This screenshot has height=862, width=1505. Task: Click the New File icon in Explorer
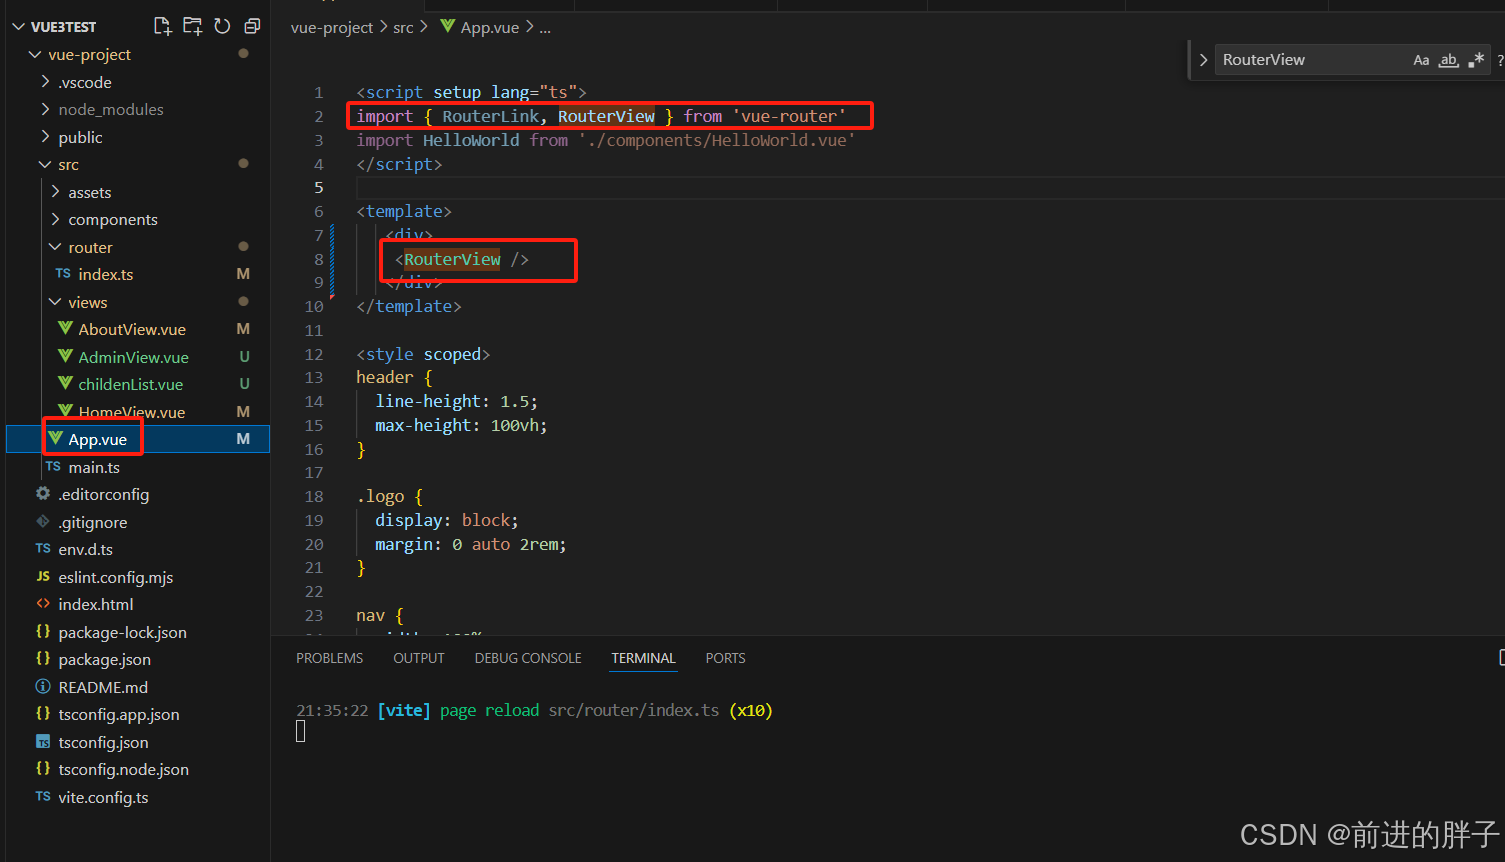(162, 26)
